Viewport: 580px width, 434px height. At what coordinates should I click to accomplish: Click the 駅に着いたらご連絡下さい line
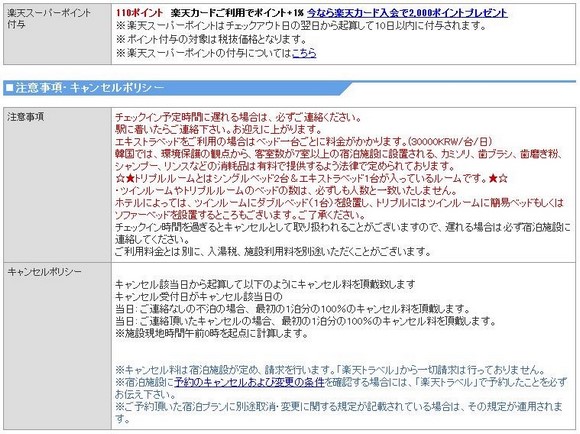219,129
